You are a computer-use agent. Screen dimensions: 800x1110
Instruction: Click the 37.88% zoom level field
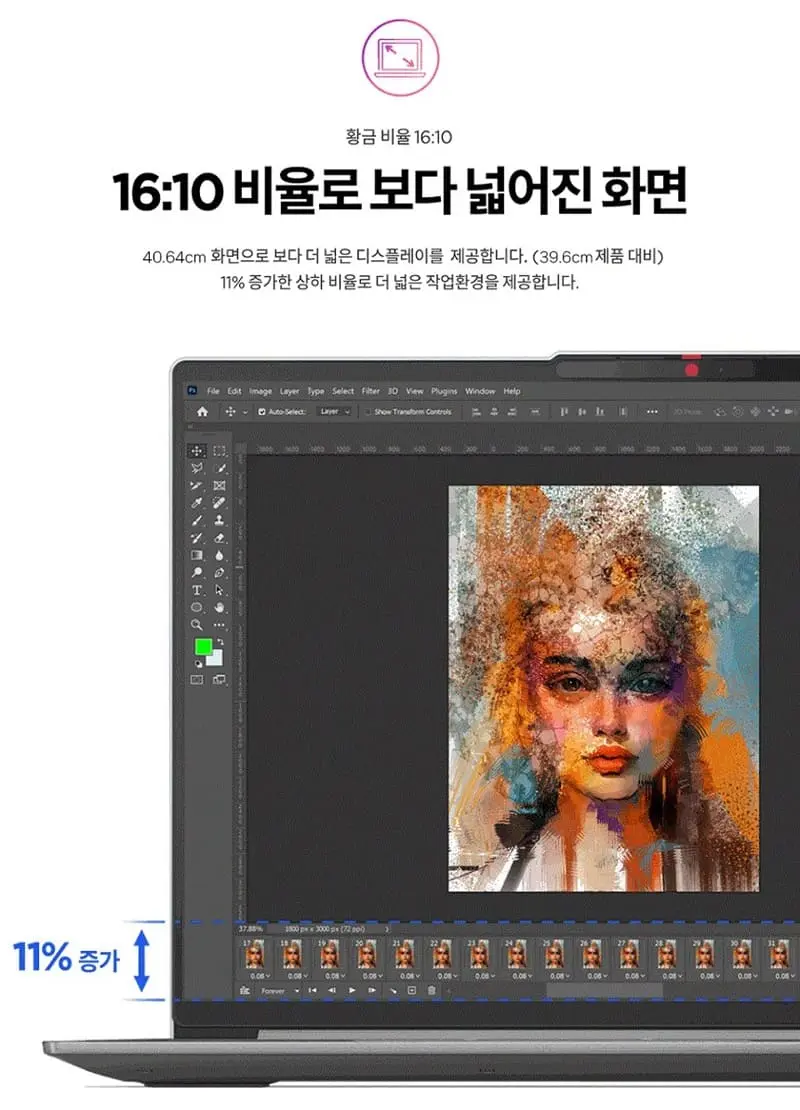(x=251, y=928)
